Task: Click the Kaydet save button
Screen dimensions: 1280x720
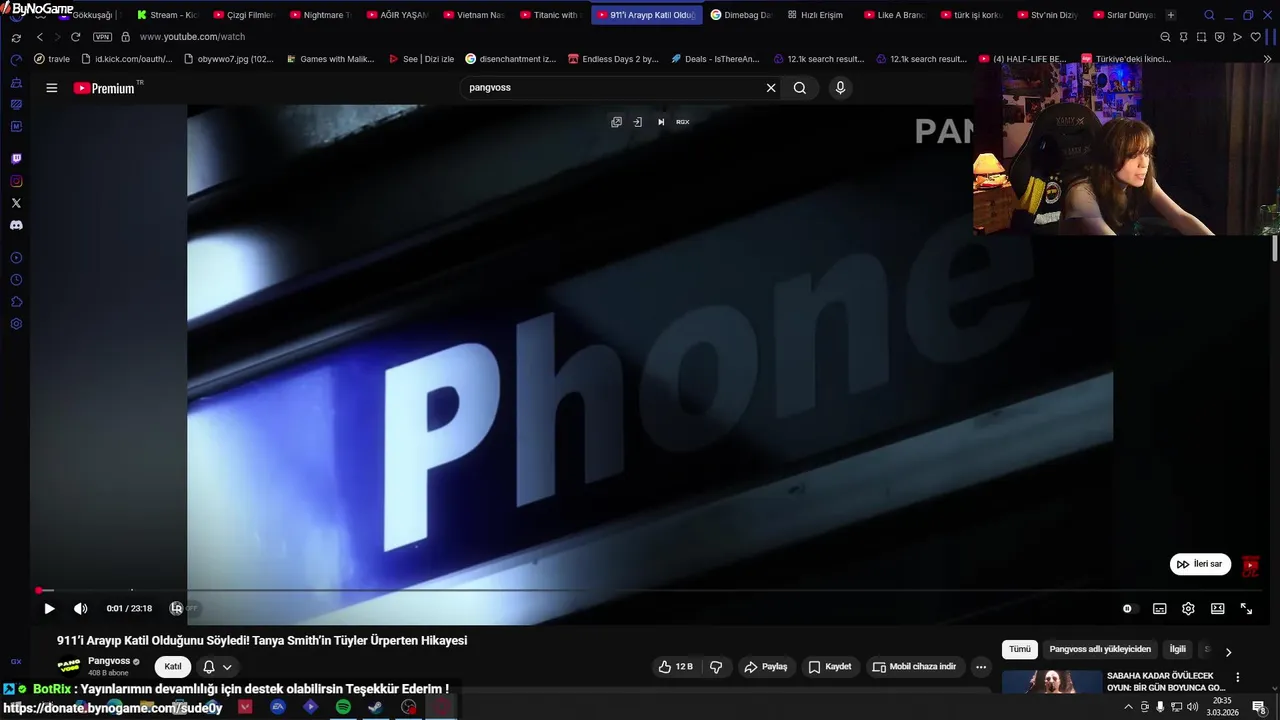Action: (x=830, y=667)
